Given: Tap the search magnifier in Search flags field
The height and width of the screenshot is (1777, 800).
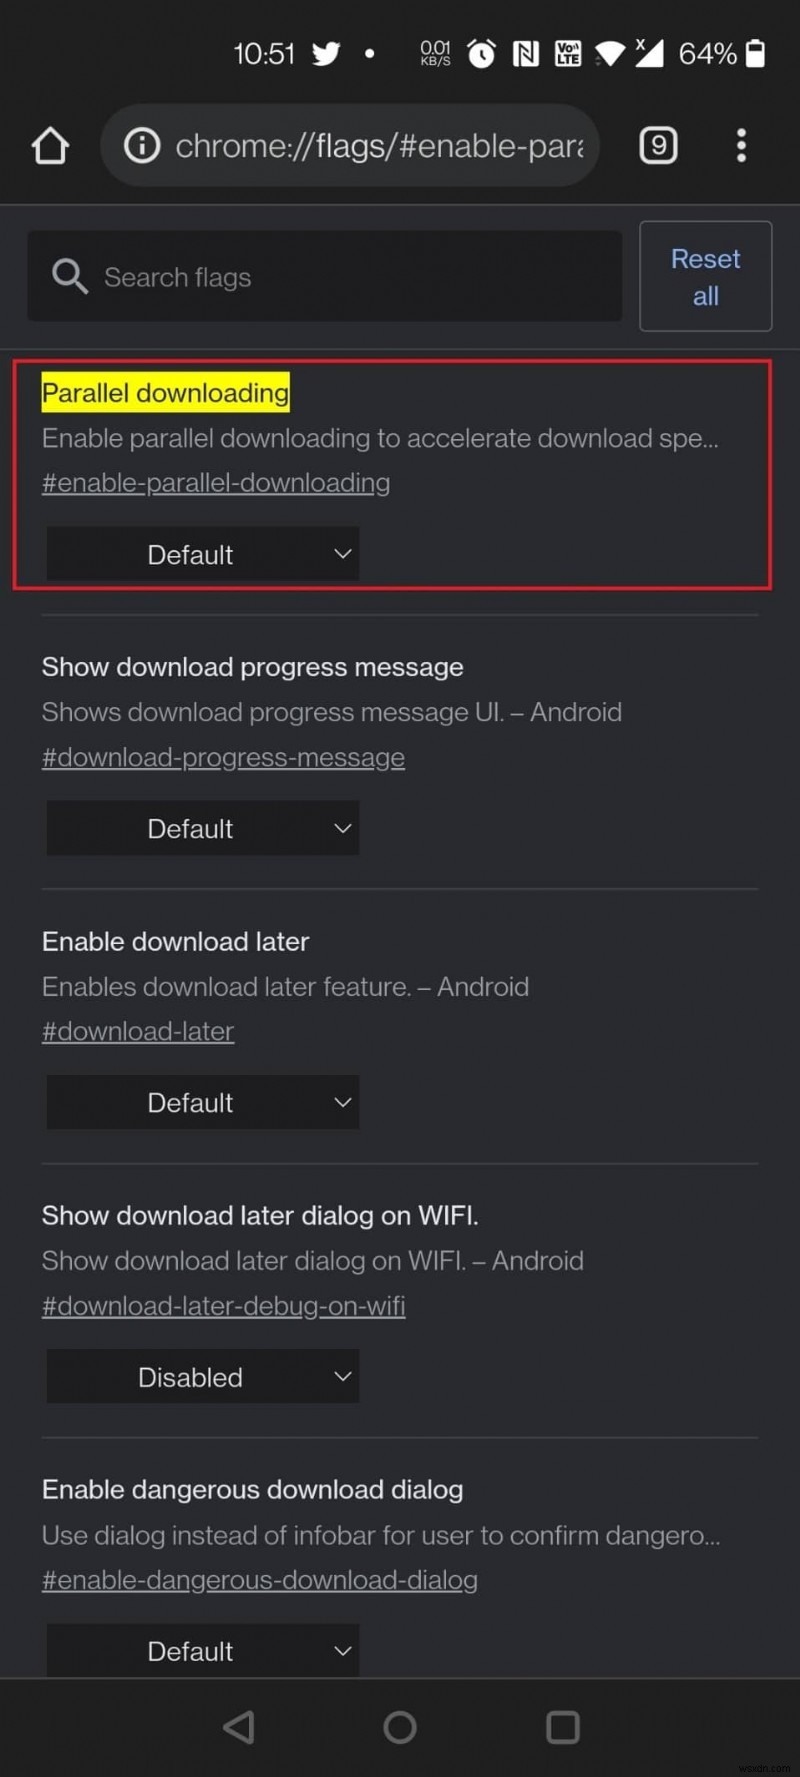Looking at the screenshot, I should [x=69, y=276].
